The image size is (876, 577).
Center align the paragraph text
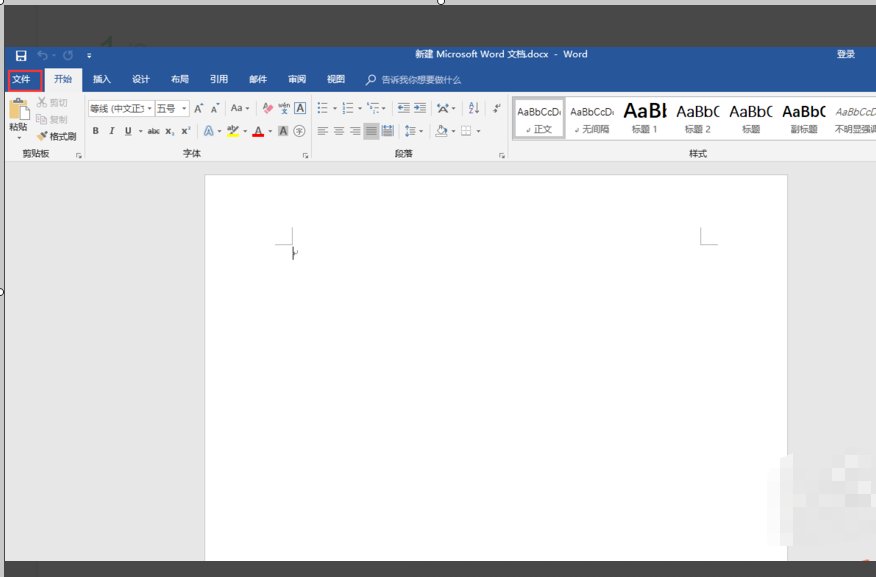click(339, 131)
